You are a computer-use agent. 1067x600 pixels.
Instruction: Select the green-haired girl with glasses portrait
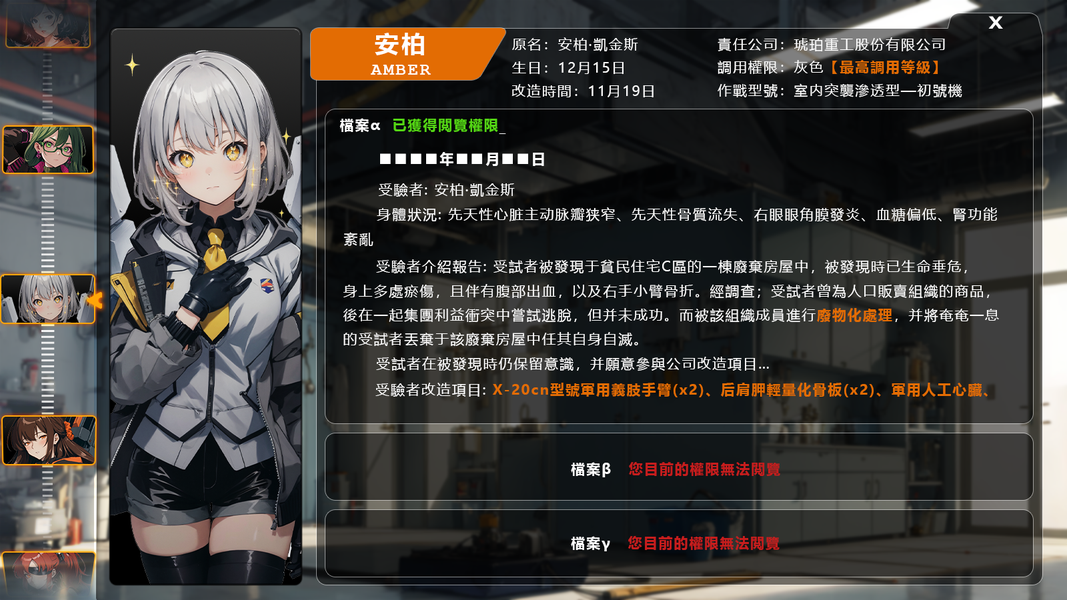click(48, 150)
